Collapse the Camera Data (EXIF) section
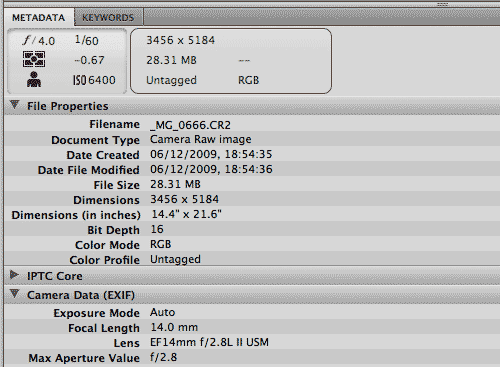Image resolution: width=500 pixels, height=367 pixels. [x=14, y=294]
